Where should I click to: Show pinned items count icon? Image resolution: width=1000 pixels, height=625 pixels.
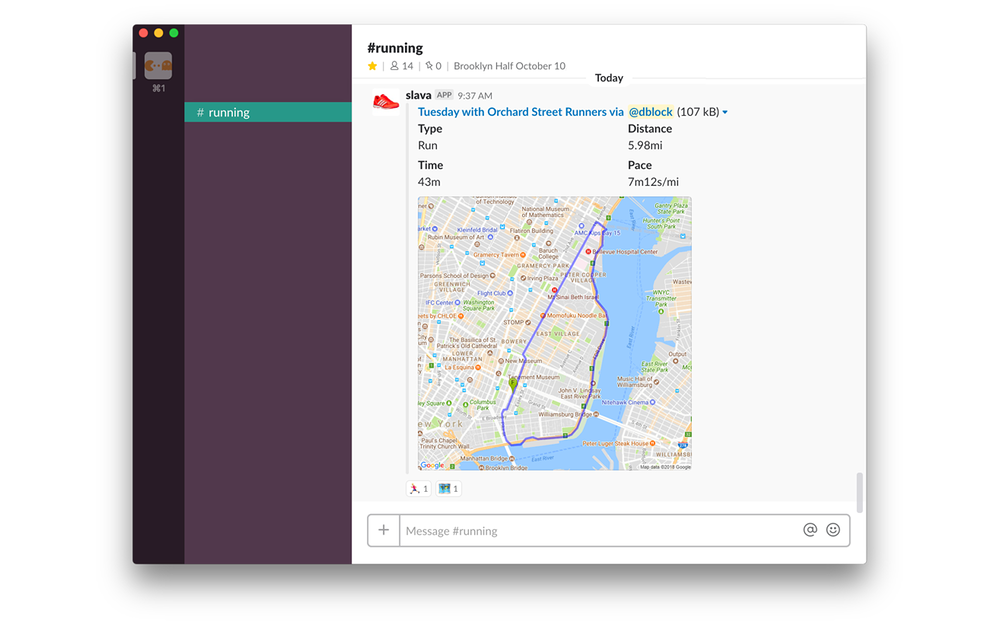point(434,66)
